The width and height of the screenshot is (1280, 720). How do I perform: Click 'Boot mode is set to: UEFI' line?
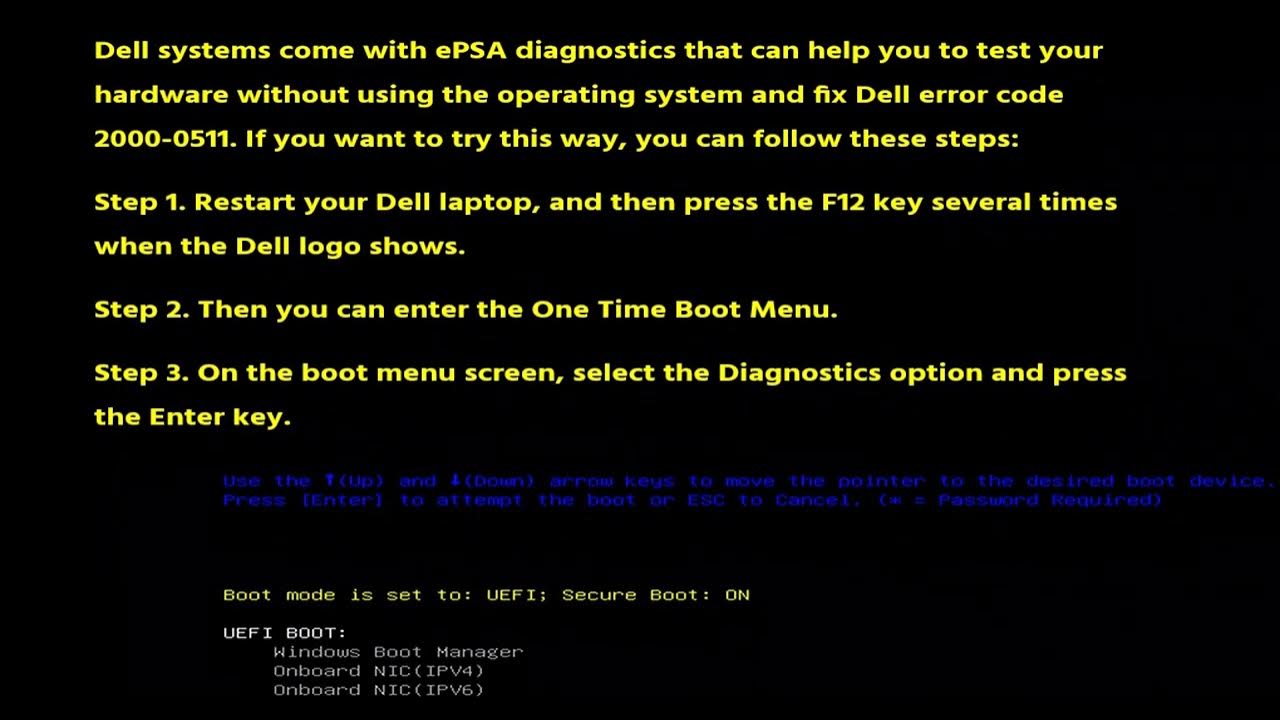pyautogui.click(x=486, y=594)
